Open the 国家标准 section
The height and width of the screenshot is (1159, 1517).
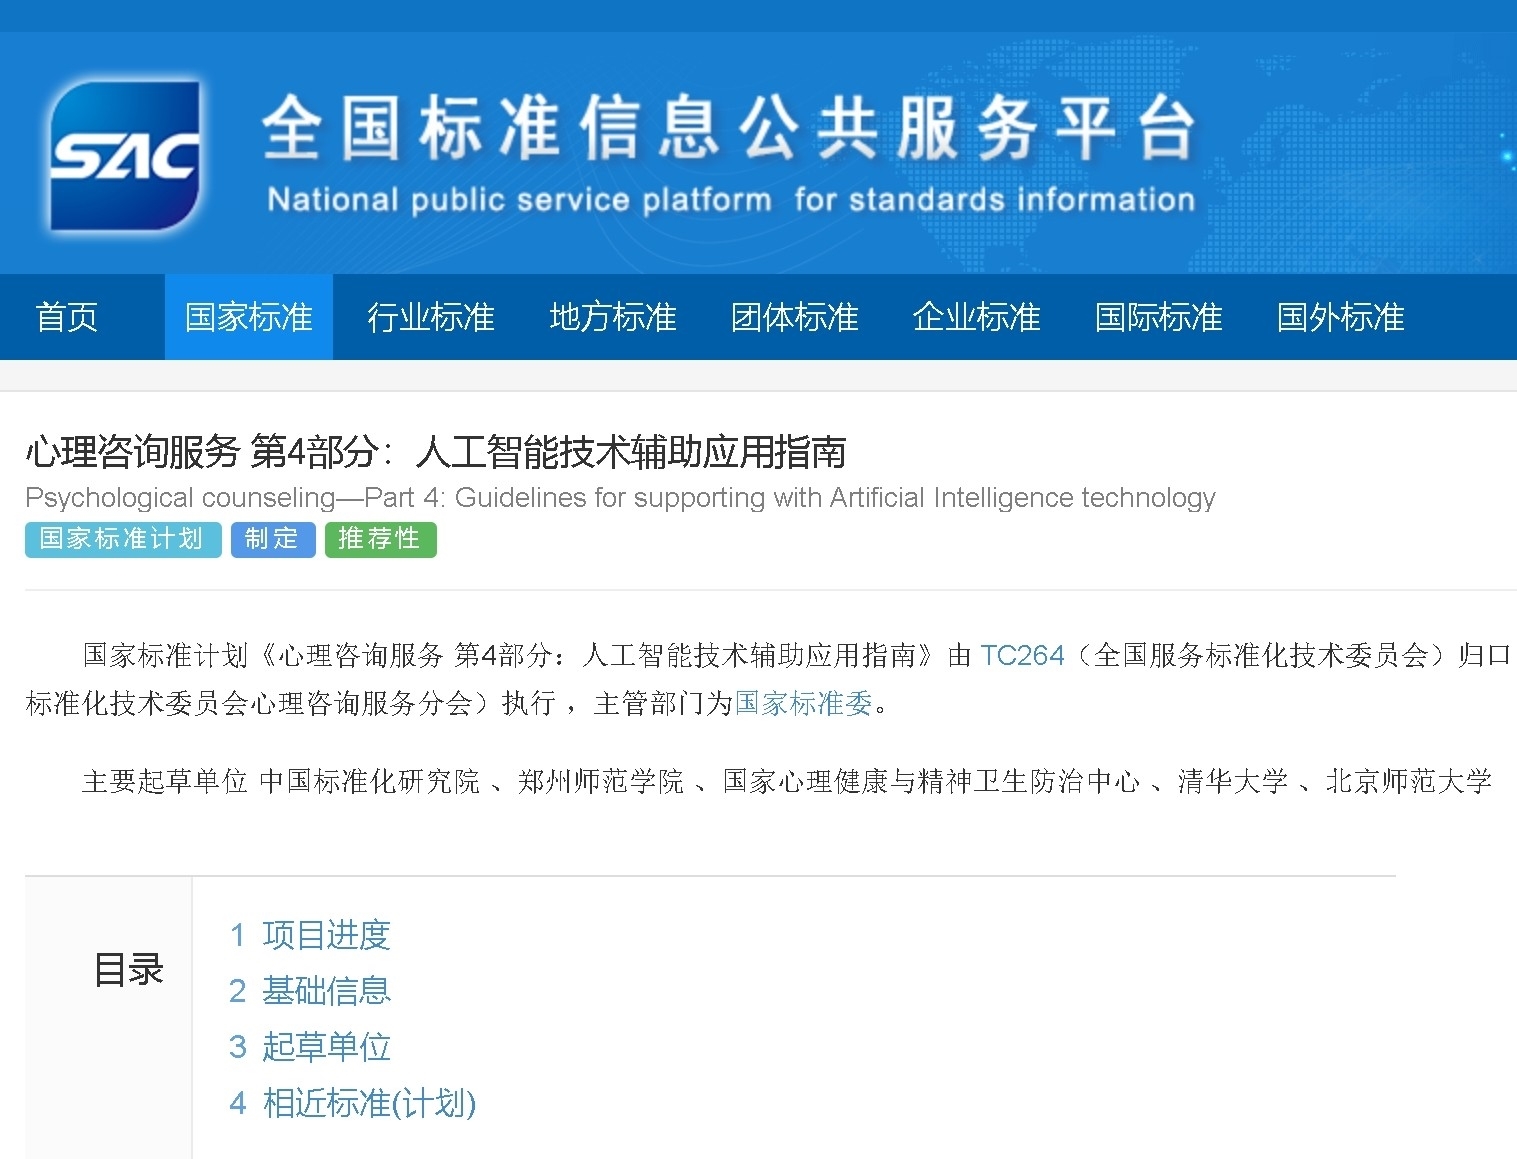pyautogui.click(x=248, y=317)
